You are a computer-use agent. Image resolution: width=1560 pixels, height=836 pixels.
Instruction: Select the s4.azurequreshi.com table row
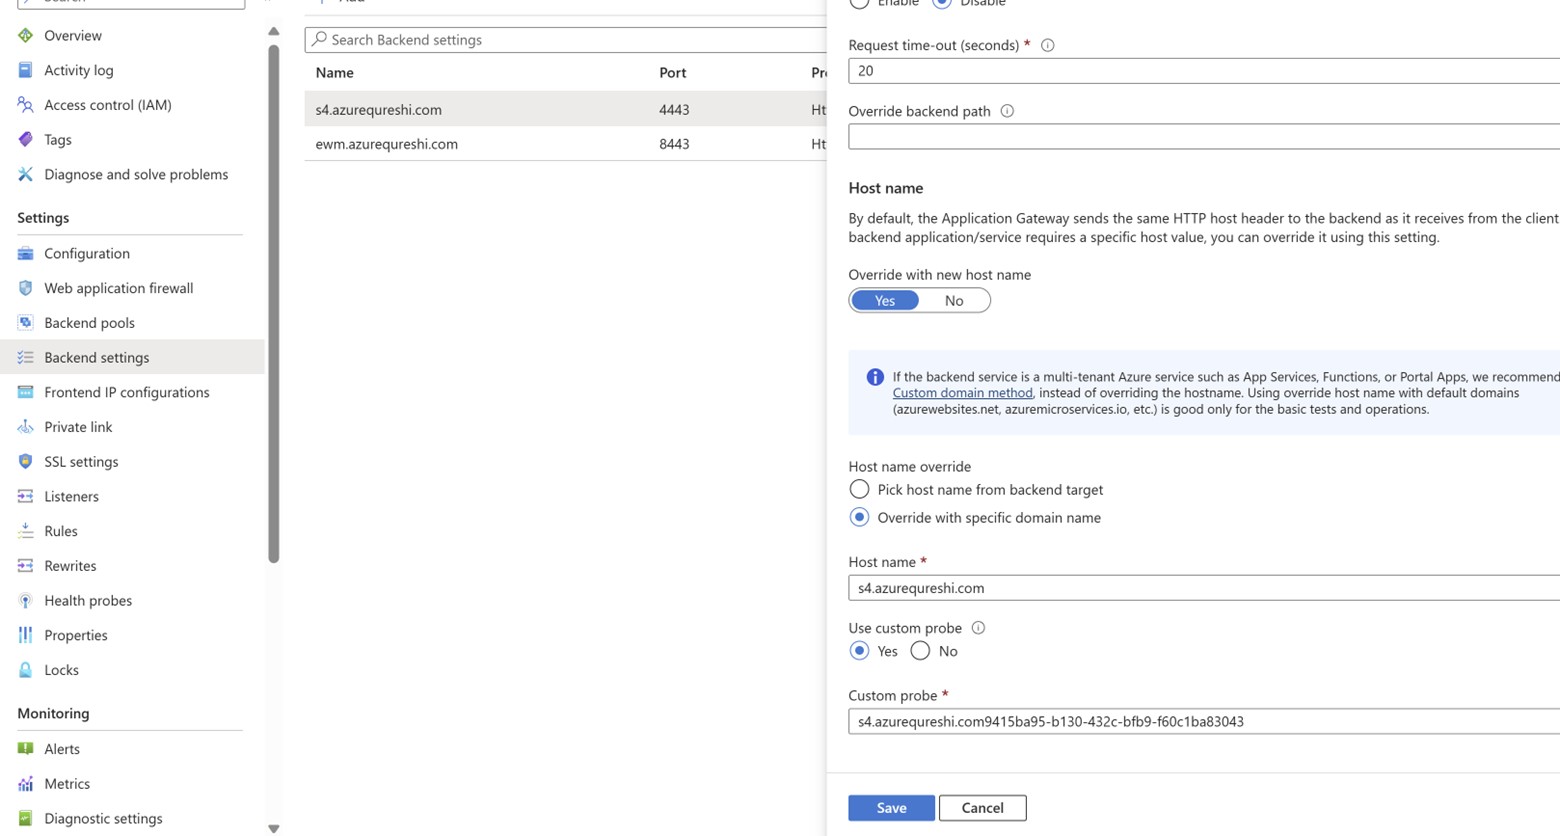pyautogui.click(x=566, y=109)
